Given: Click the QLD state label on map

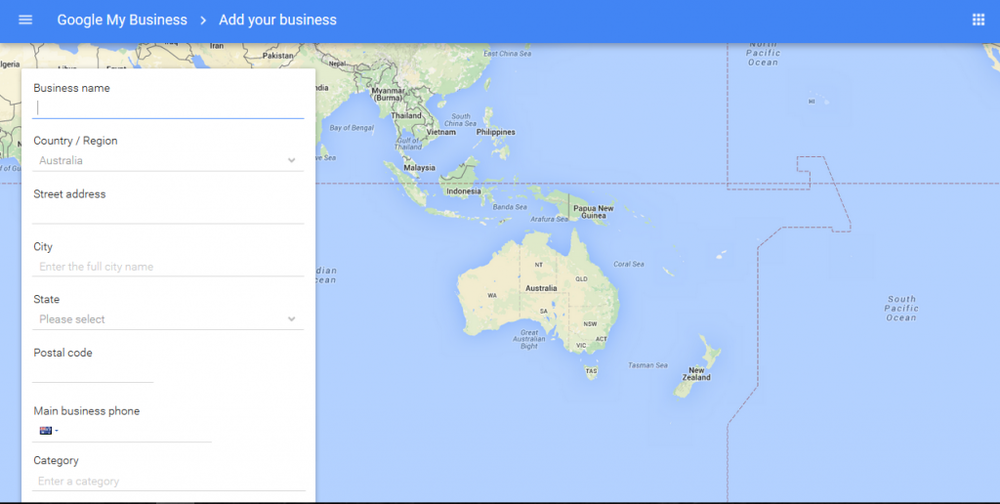Looking at the screenshot, I should (x=581, y=279).
